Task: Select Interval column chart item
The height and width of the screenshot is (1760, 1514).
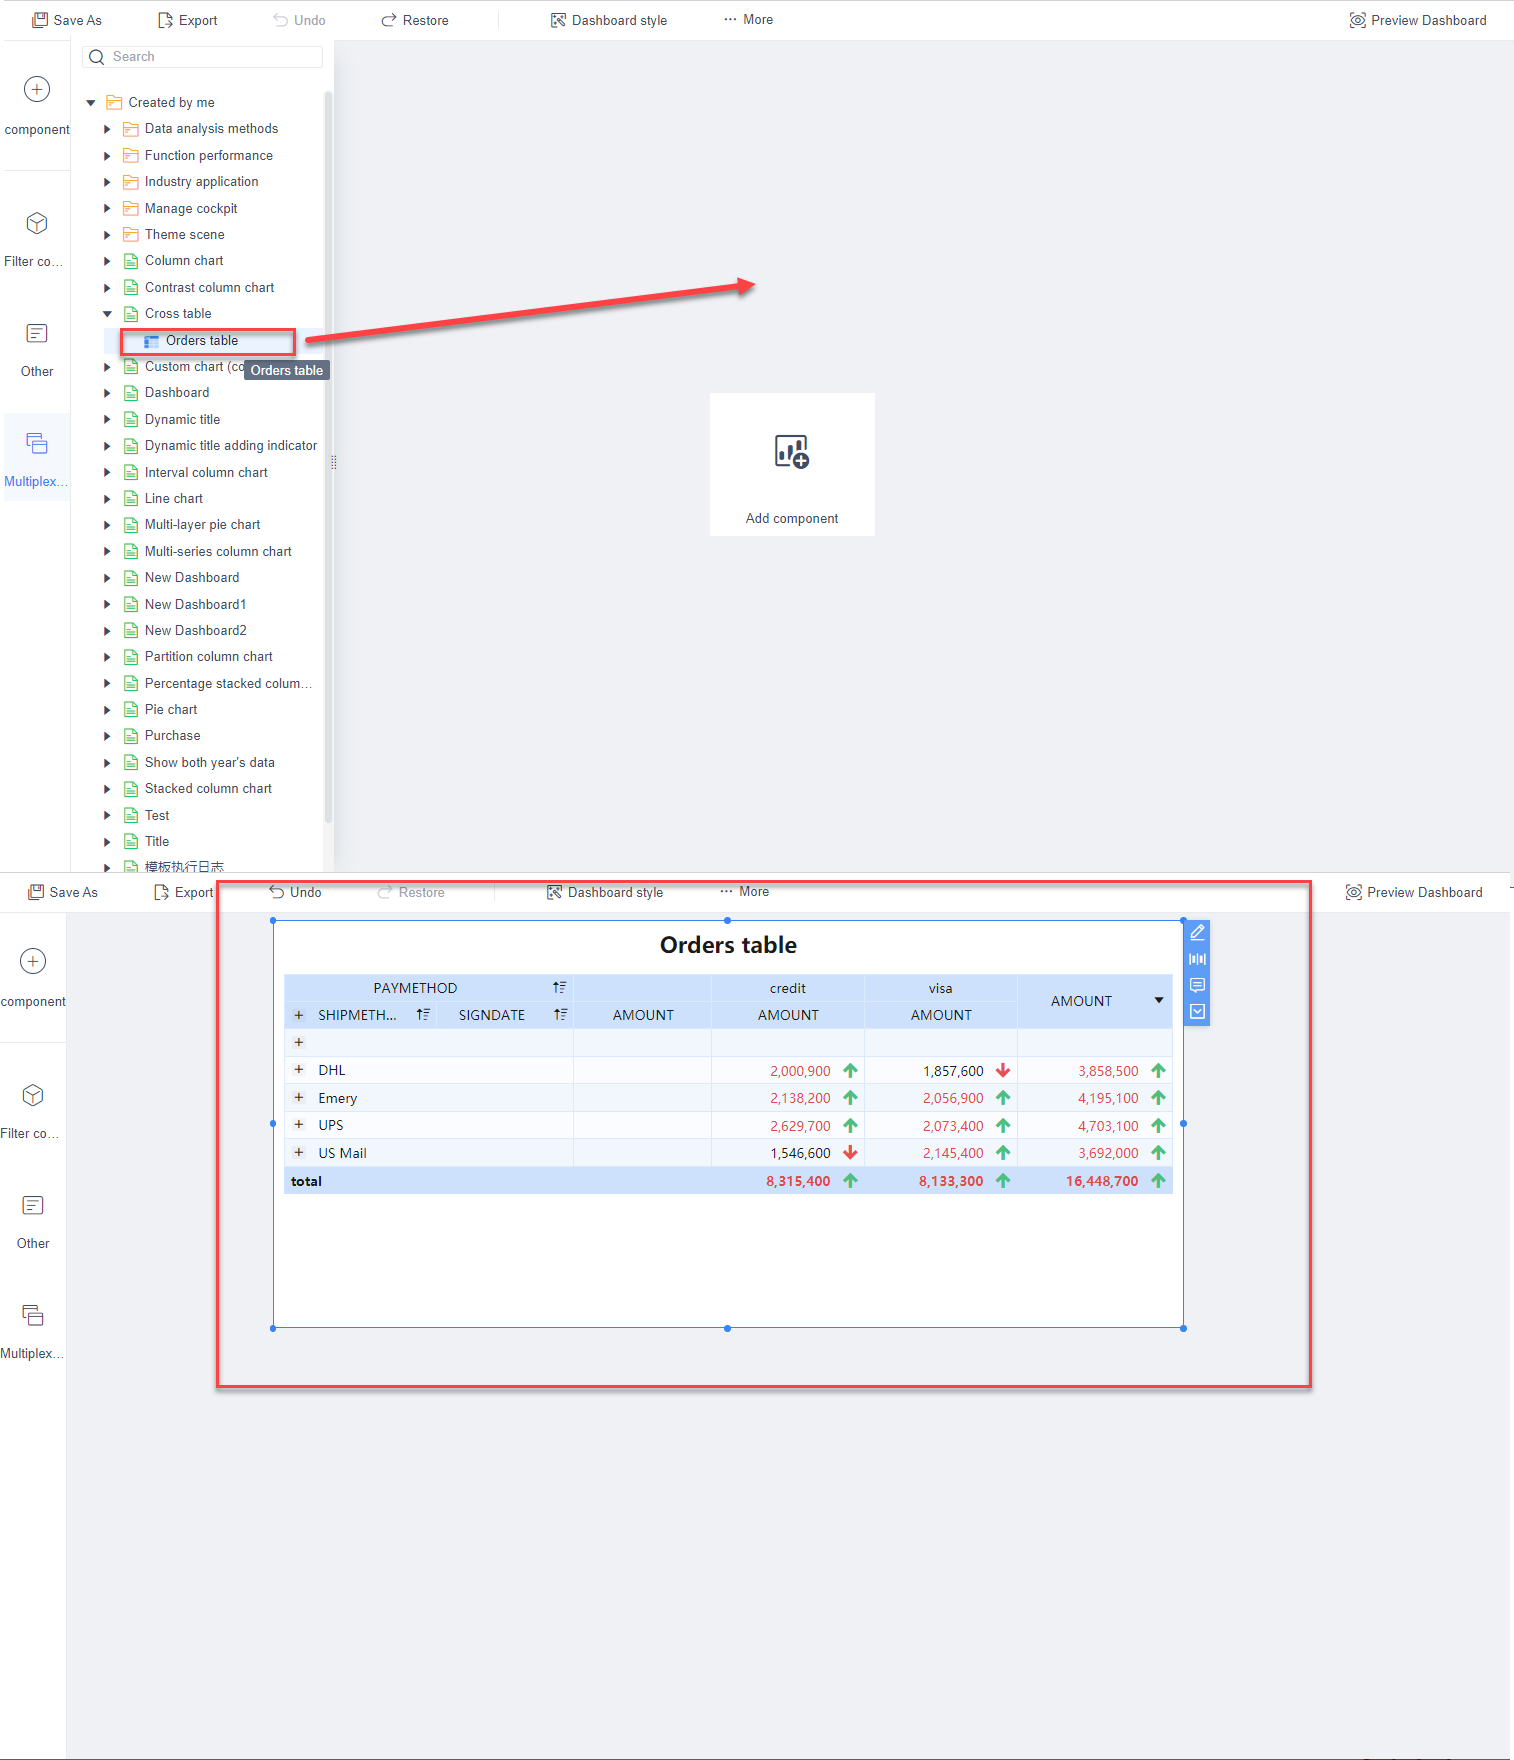Action: click(205, 472)
